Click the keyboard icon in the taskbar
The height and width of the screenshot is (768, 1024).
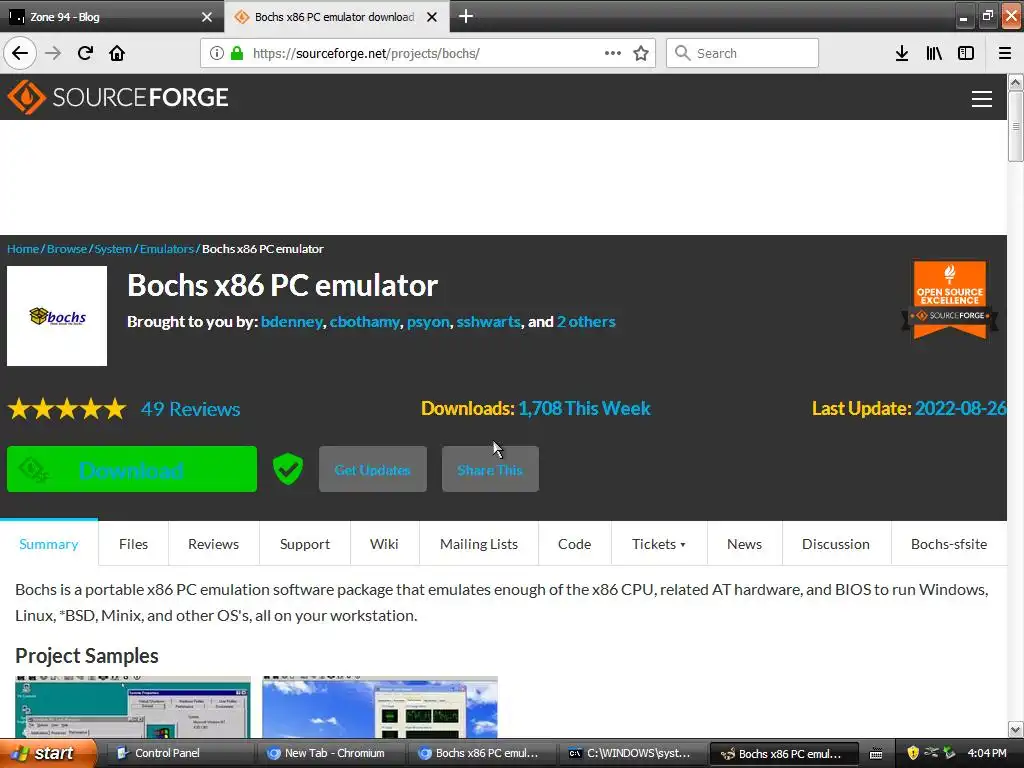pyautogui.click(x=876, y=754)
